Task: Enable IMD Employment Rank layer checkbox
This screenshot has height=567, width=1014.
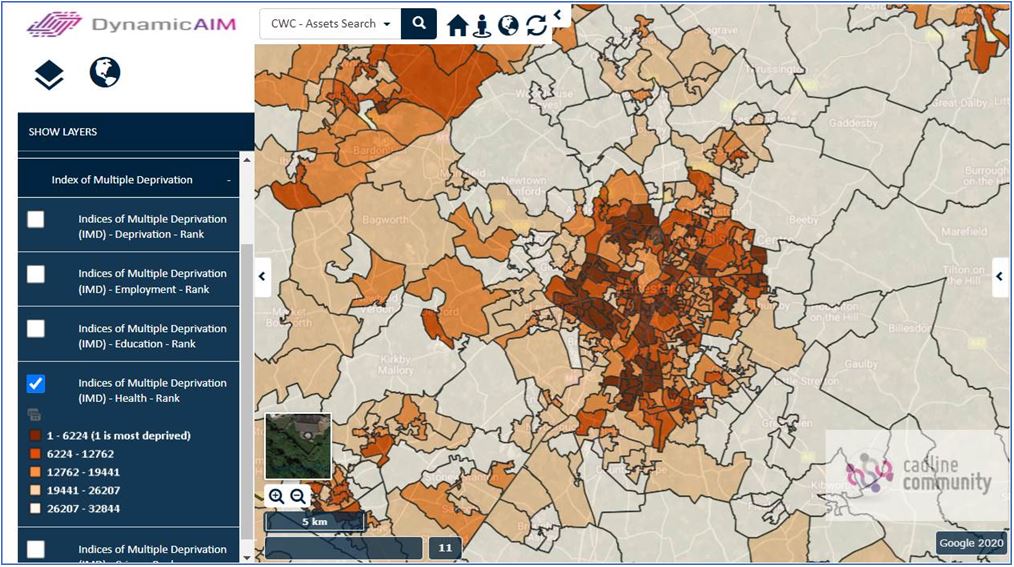Action: tap(36, 274)
